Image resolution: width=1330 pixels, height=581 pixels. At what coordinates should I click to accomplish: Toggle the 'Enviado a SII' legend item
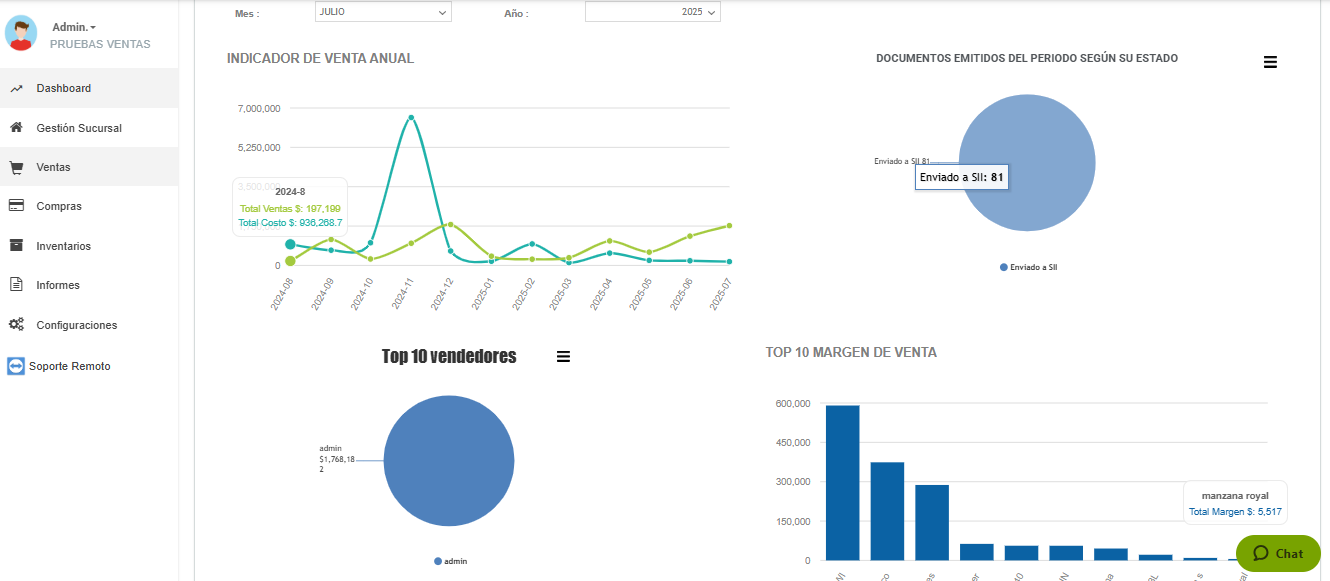(1028, 268)
